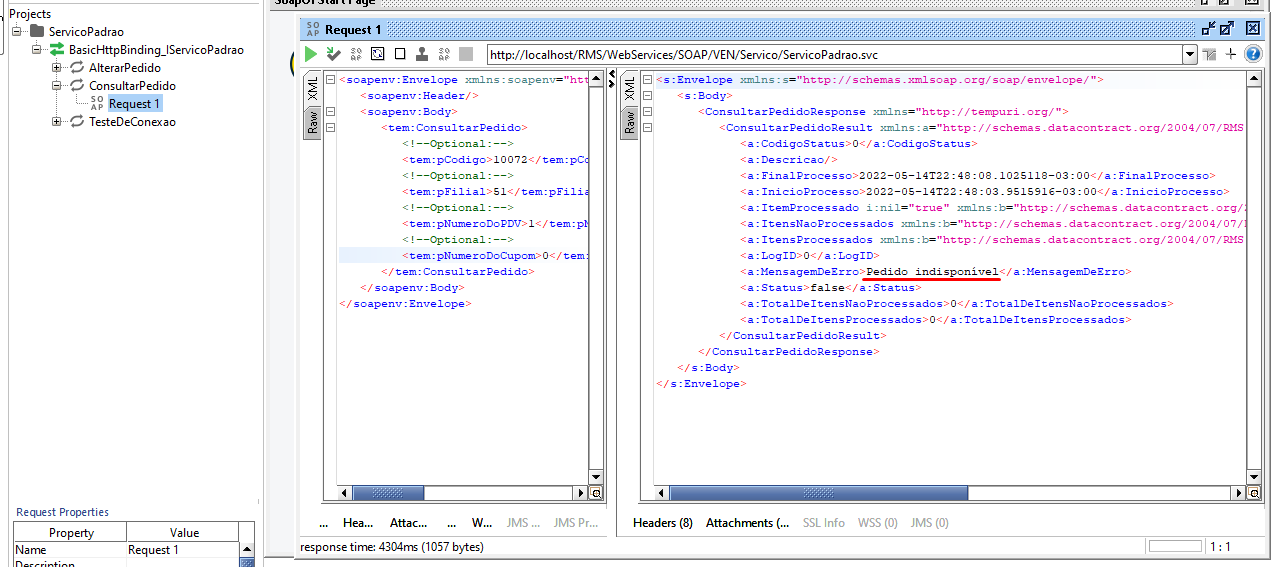Collapse the ServicoPadrao project node
1281x567 pixels.
[x=17, y=32]
